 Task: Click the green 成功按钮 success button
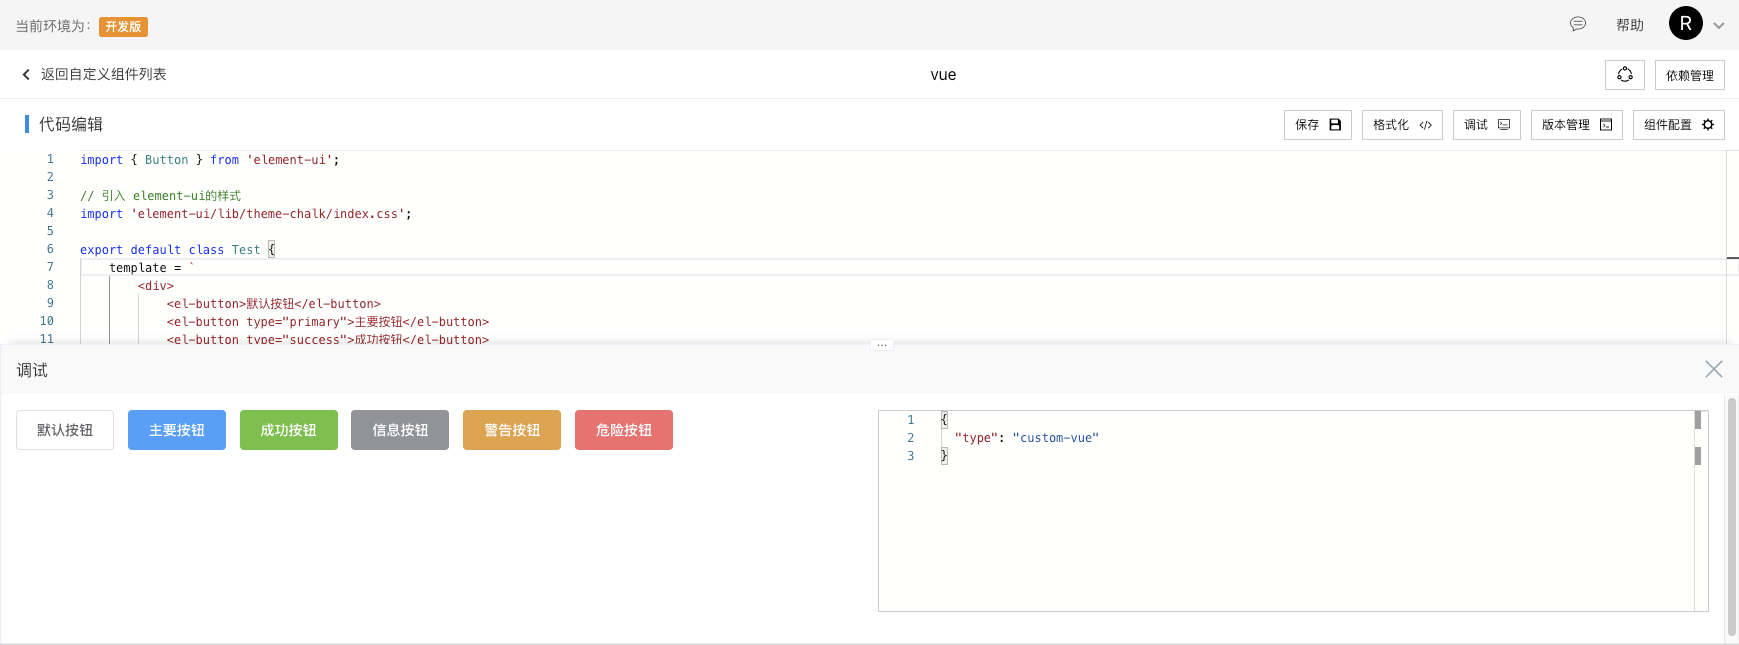pos(289,430)
